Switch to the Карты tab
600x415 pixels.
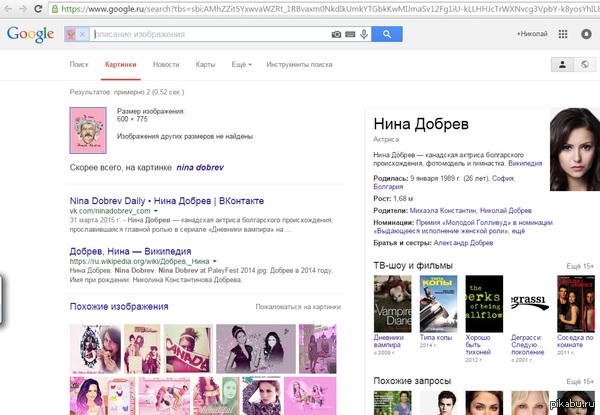(205, 64)
